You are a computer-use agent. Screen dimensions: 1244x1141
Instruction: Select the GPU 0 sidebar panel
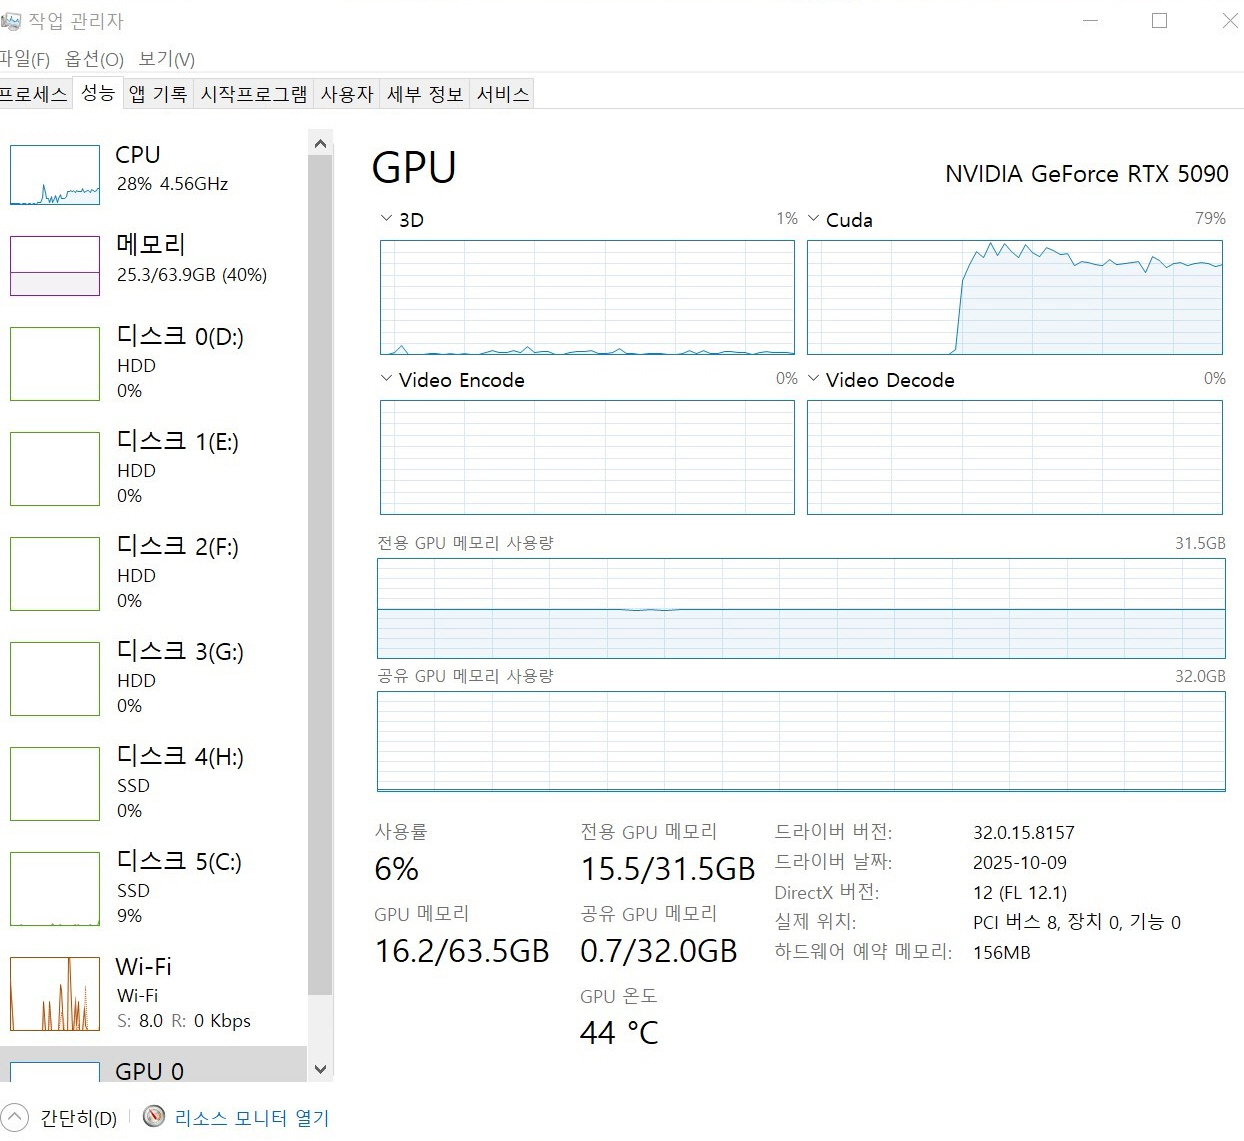[x=148, y=1071]
